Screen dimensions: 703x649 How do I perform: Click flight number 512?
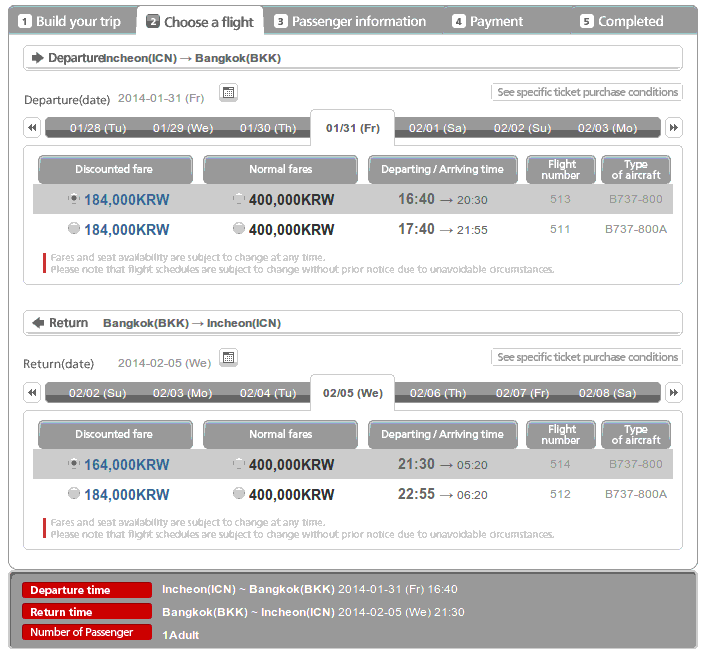560,494
